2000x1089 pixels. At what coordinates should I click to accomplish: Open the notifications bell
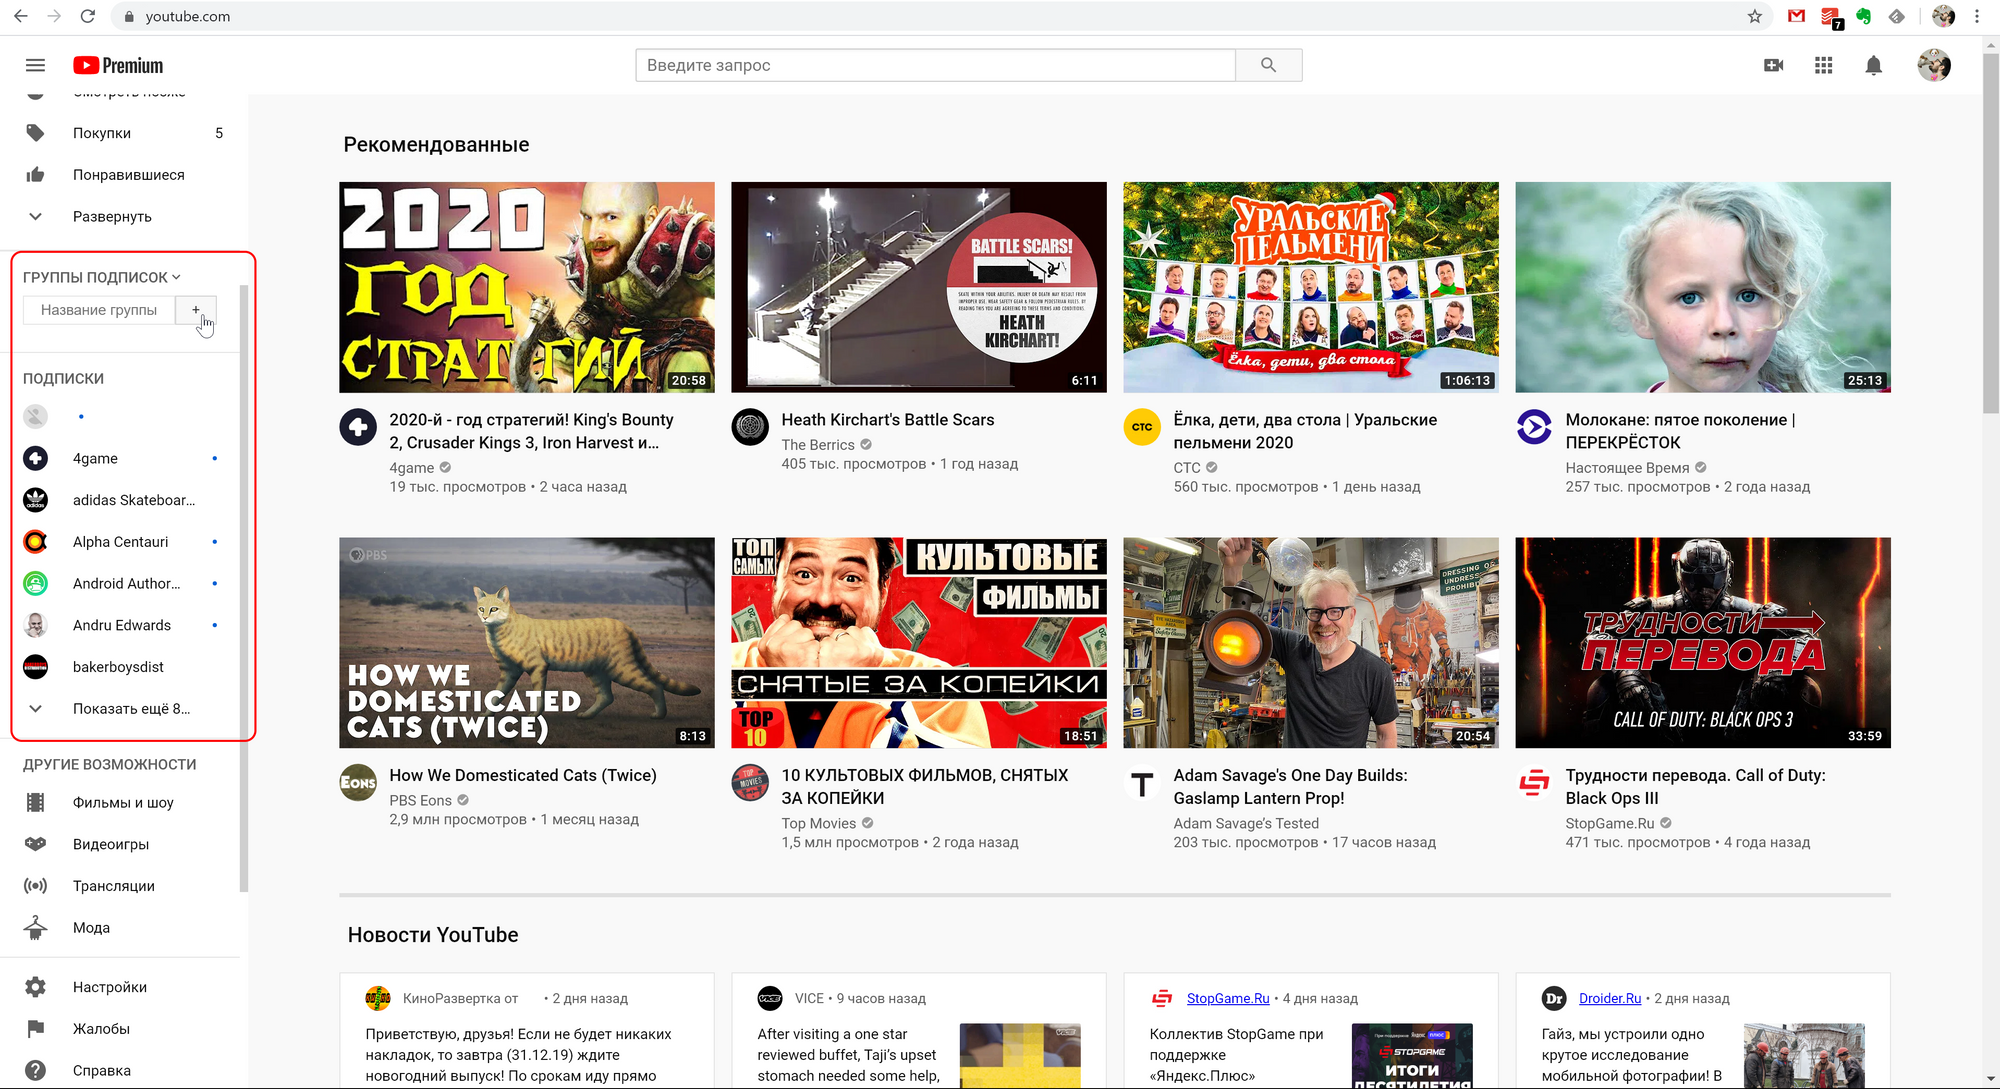coord(1874,65)
